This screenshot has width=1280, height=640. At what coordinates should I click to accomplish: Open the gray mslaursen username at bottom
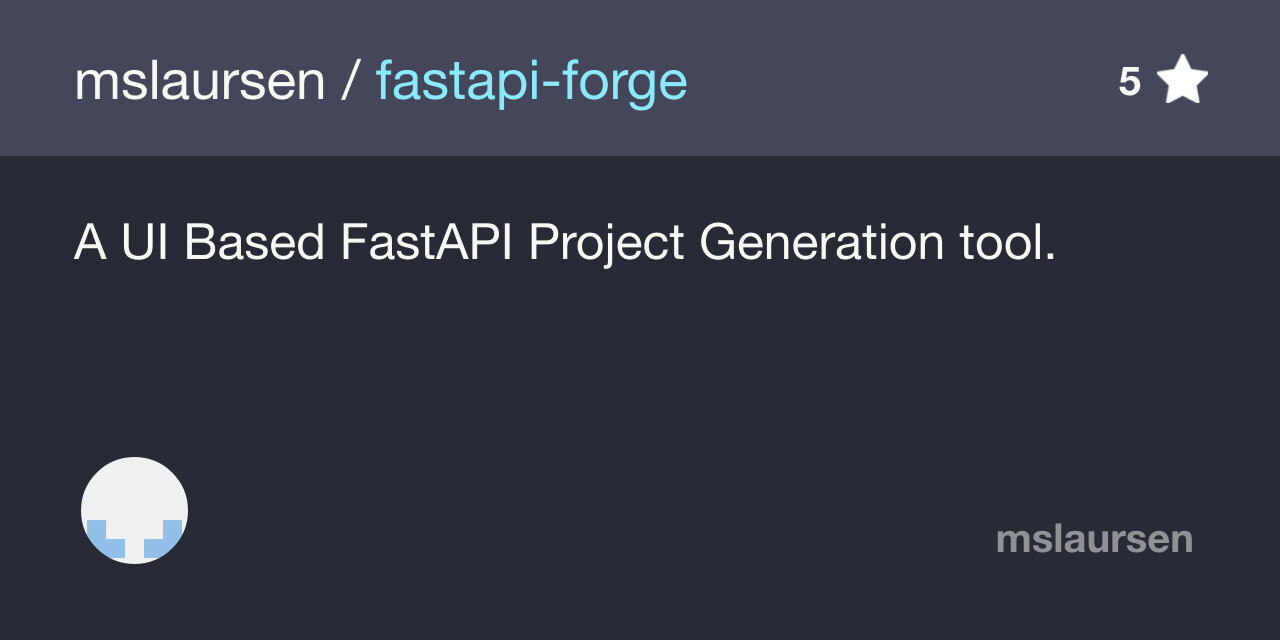pyautogui.click(x=1094, y=540)
